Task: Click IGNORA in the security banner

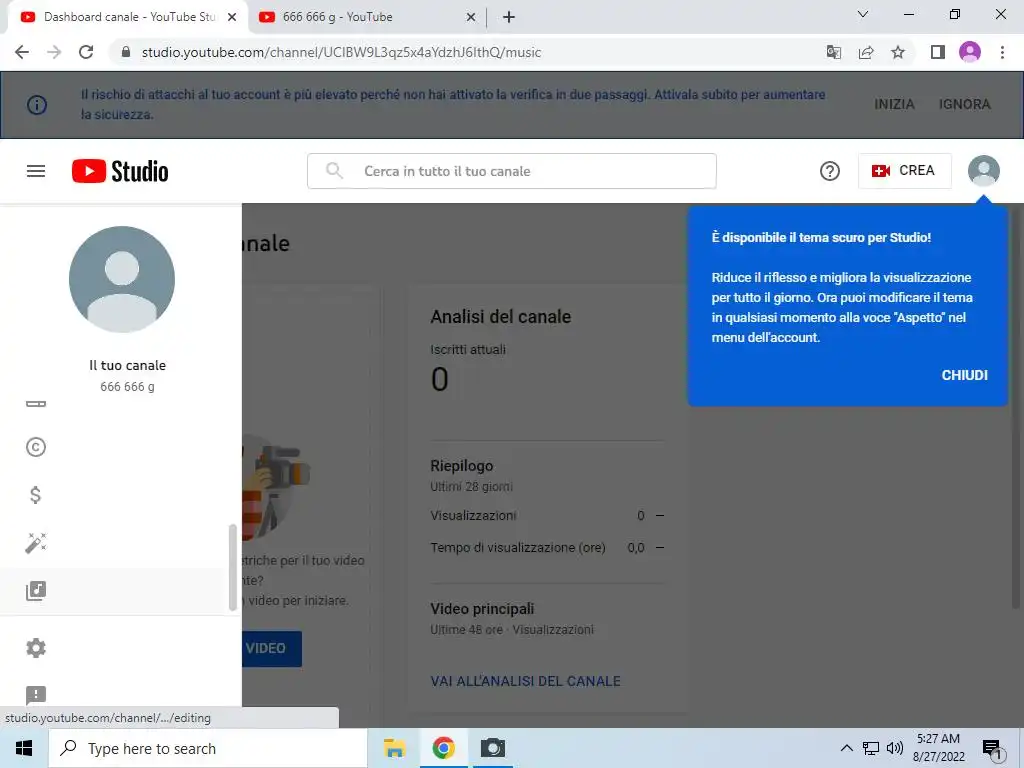Action: pyautogui.click(x=965, y=104)
